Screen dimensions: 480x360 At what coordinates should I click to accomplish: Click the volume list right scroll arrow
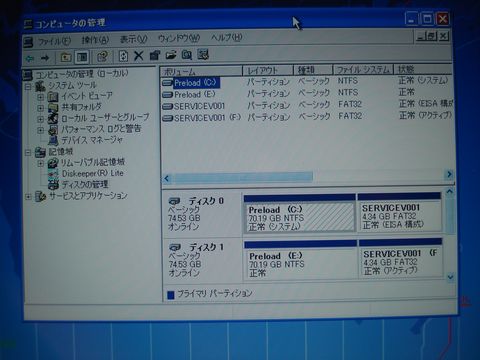pyautogui.click(x=449, y=174)
